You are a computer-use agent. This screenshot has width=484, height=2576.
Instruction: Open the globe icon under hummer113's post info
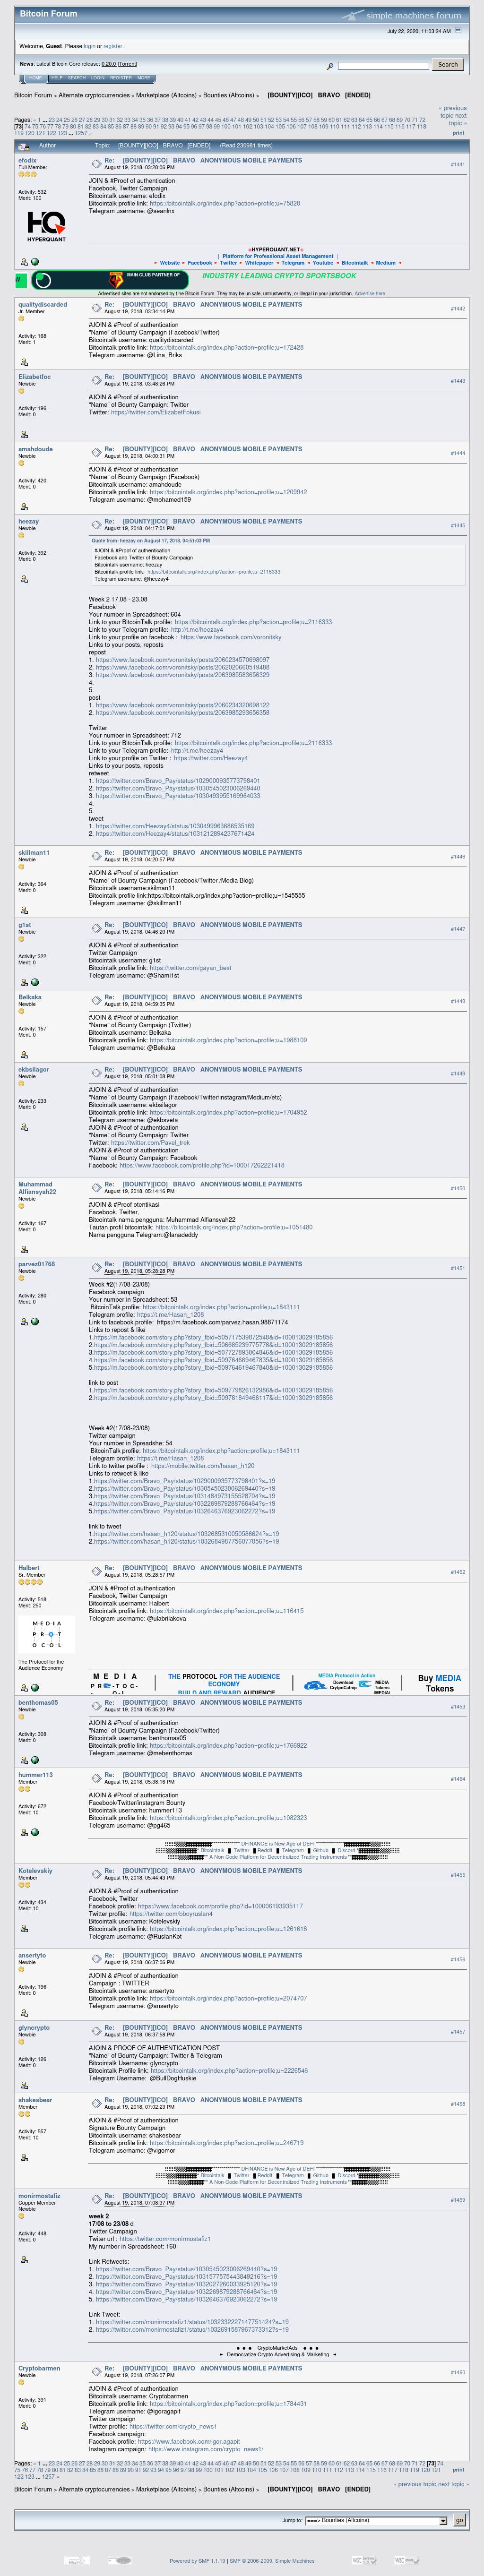click(x=35, y=1832)
